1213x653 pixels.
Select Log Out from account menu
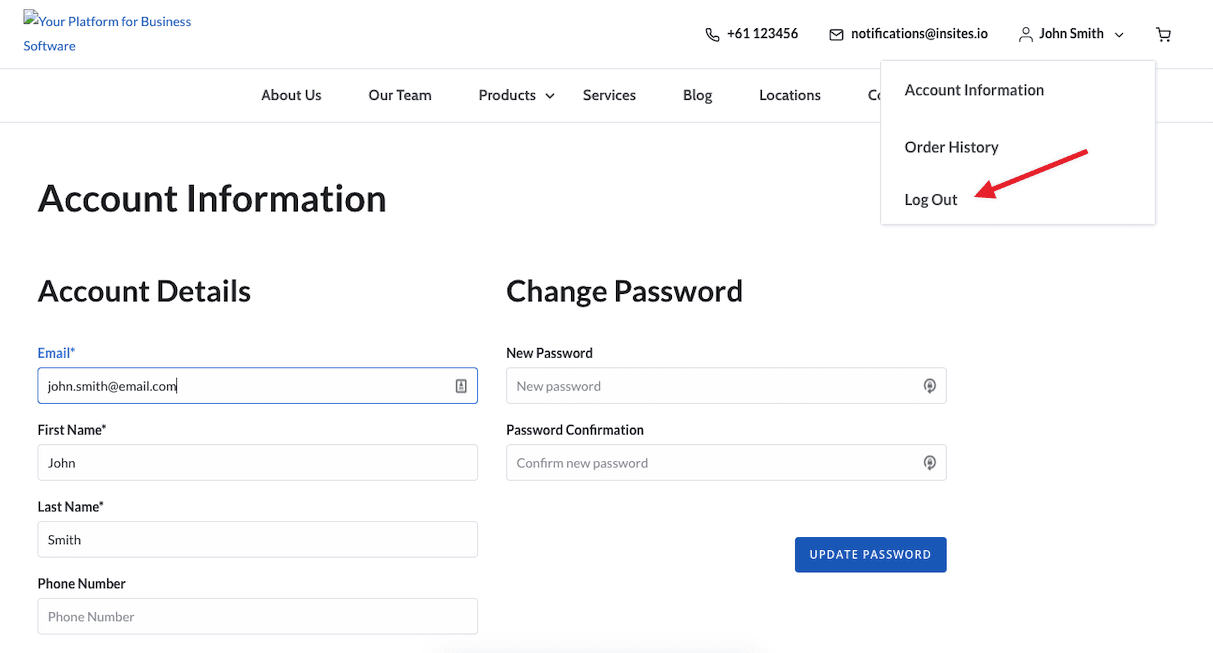[x=931, y=200]
